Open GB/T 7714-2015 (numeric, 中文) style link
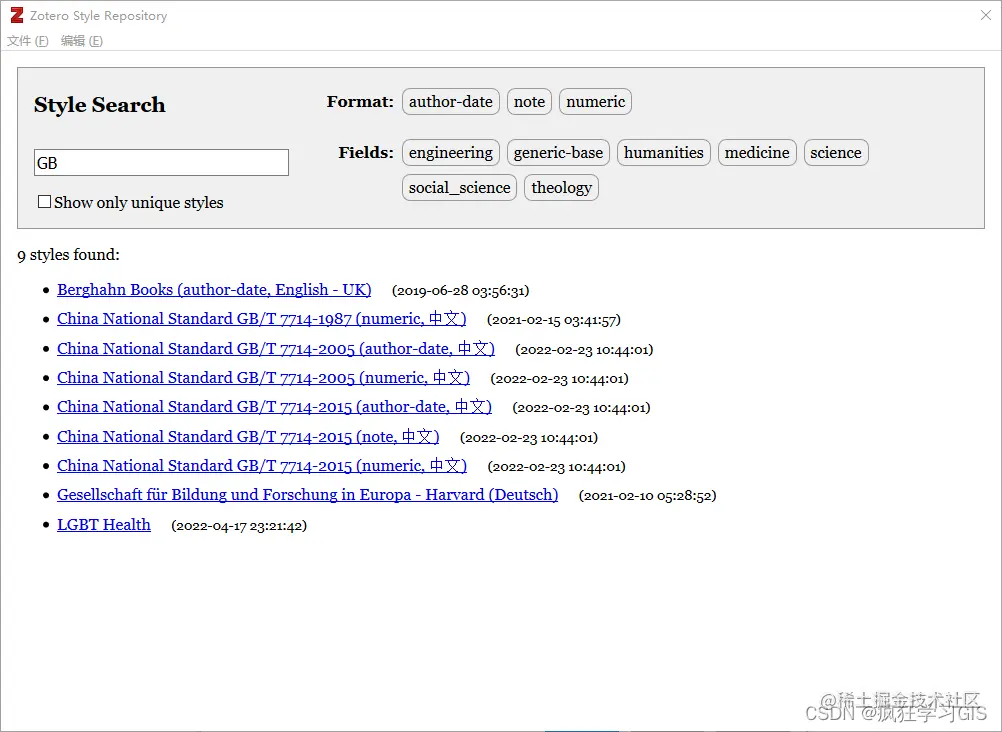 262,465
